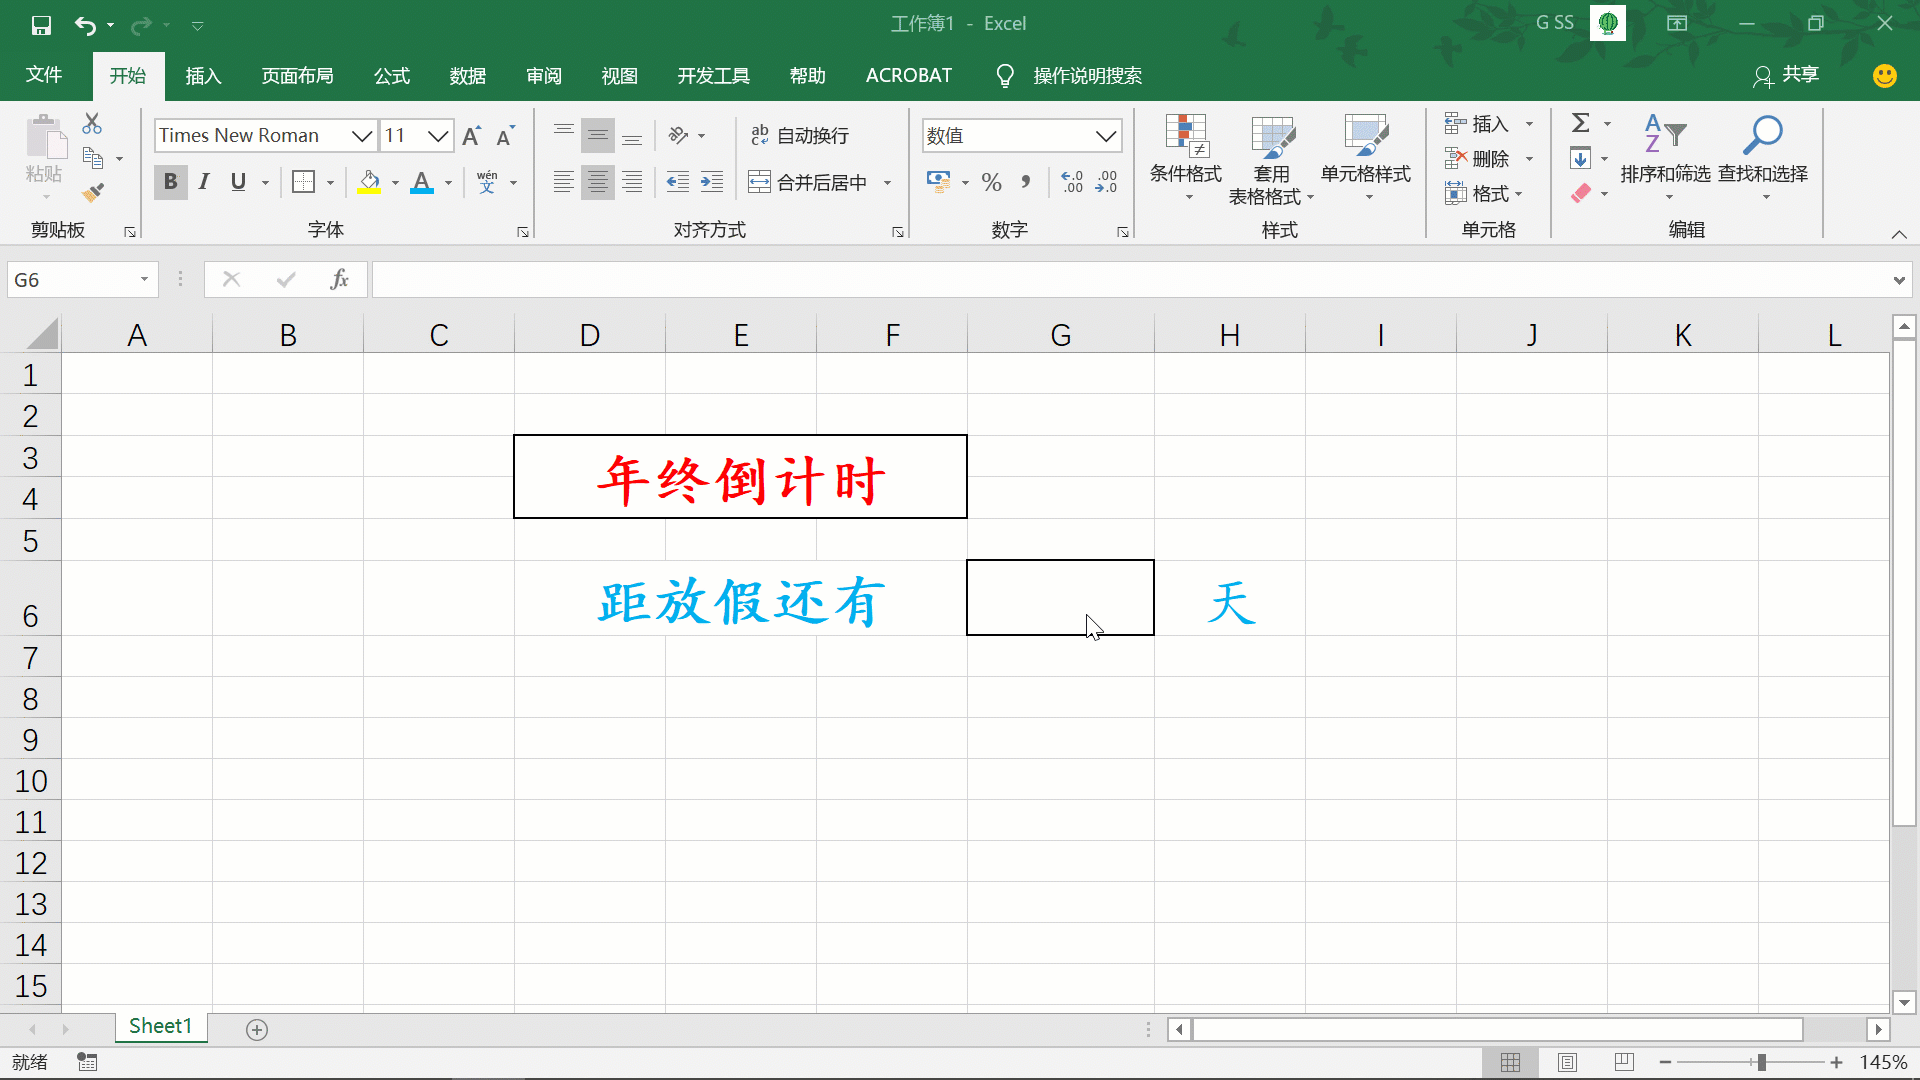Apply italic formatting
The width and height of the screenshot is (1920, 1080).
[x=204, y=182]
